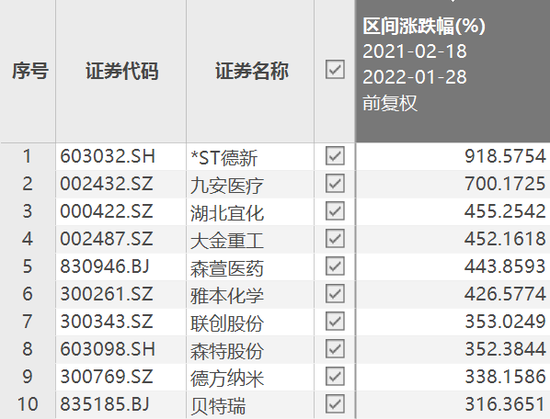
Task: Toggle checkbox in 森特股份 row
Action: point(335,349)
